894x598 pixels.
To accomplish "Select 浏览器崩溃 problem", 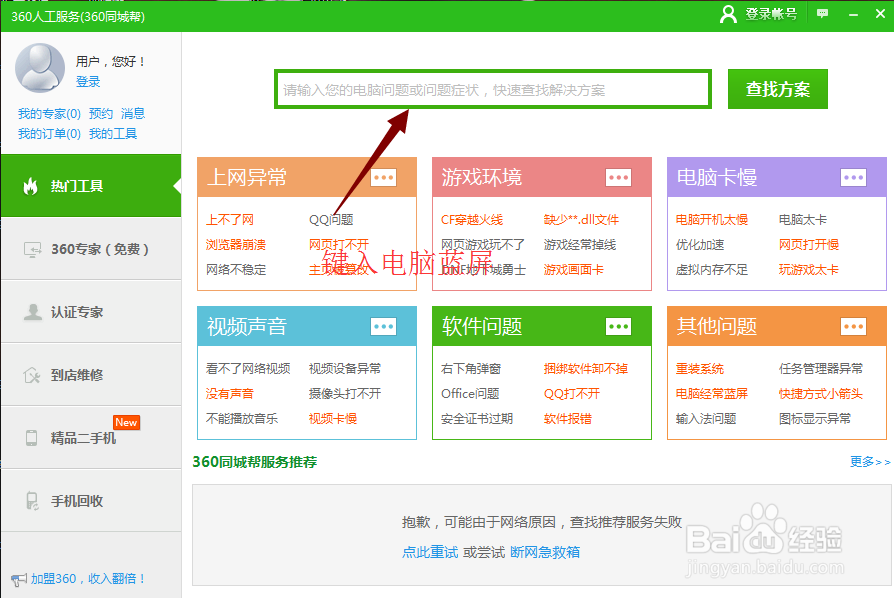I will coord(236,245).
